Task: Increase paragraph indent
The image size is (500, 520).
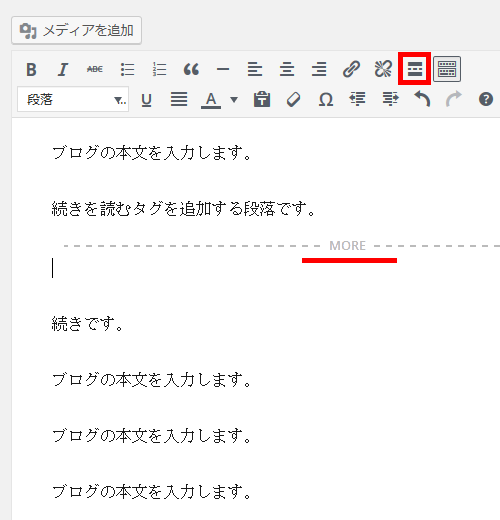Action: point(390,99)
